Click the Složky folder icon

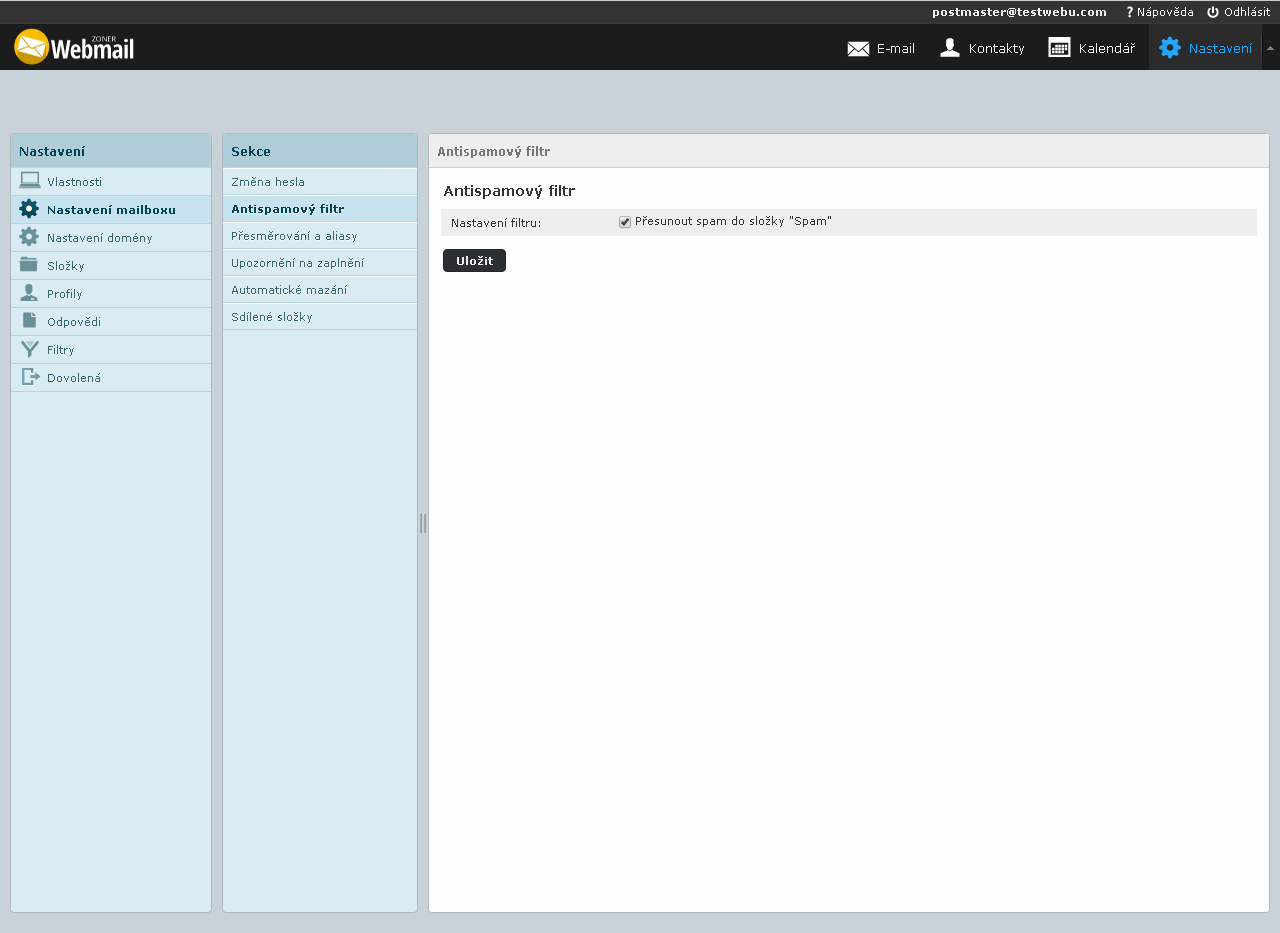[29, 265]
